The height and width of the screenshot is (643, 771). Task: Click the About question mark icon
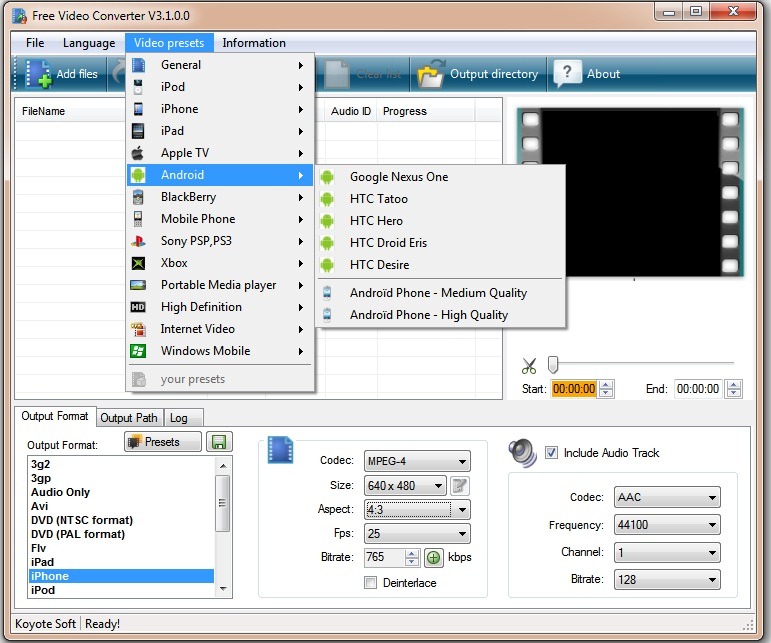click(567, 73)
